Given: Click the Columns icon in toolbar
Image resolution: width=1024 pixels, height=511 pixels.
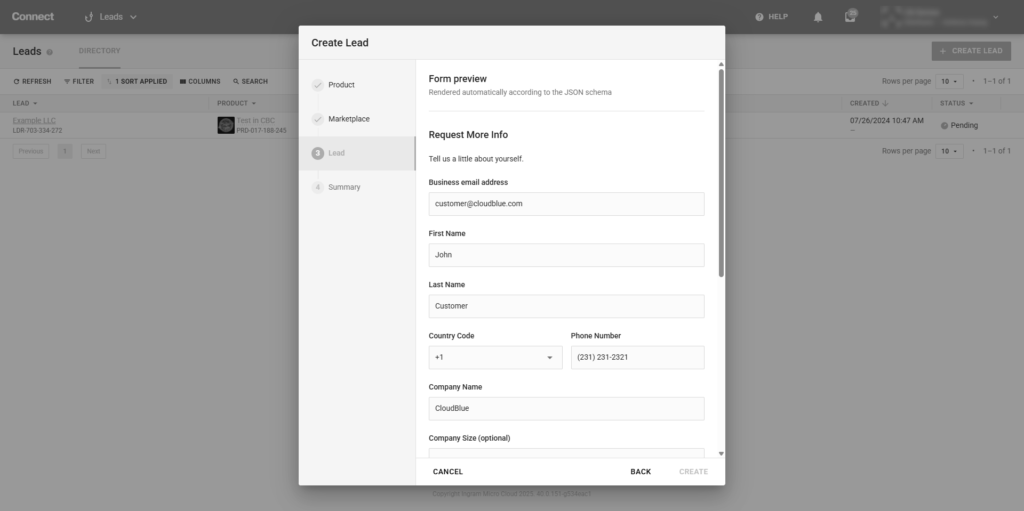Looking at the screenshot, I should click(x=183, y=81).
